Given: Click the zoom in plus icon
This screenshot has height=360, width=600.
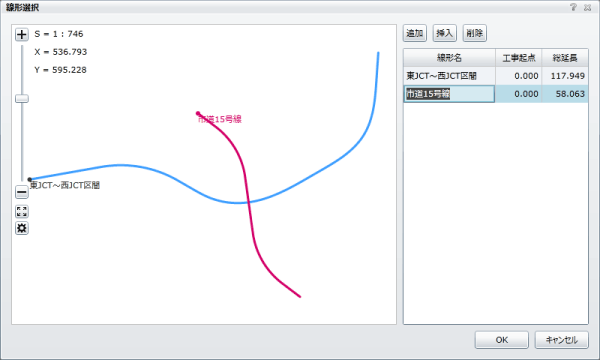Looking at the screenshot, I should coord(22,34).
